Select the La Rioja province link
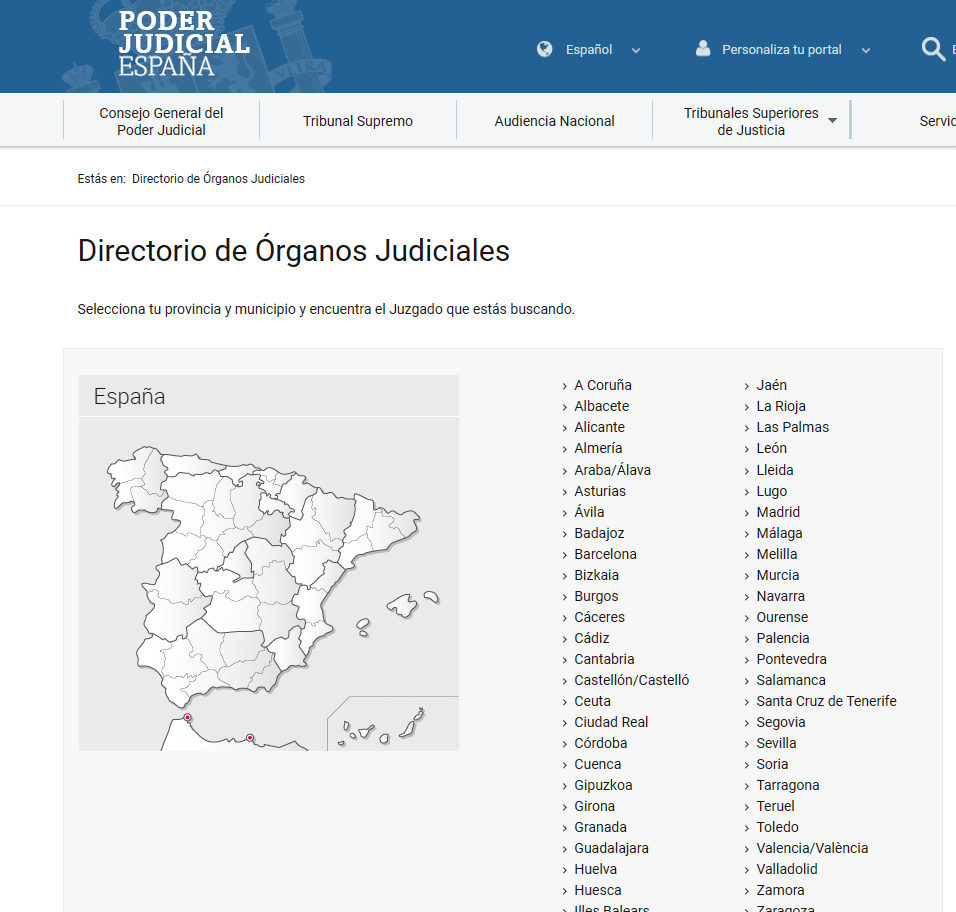Image resolution: width=956 pixels, height=912 pixels. coord(781,406)
